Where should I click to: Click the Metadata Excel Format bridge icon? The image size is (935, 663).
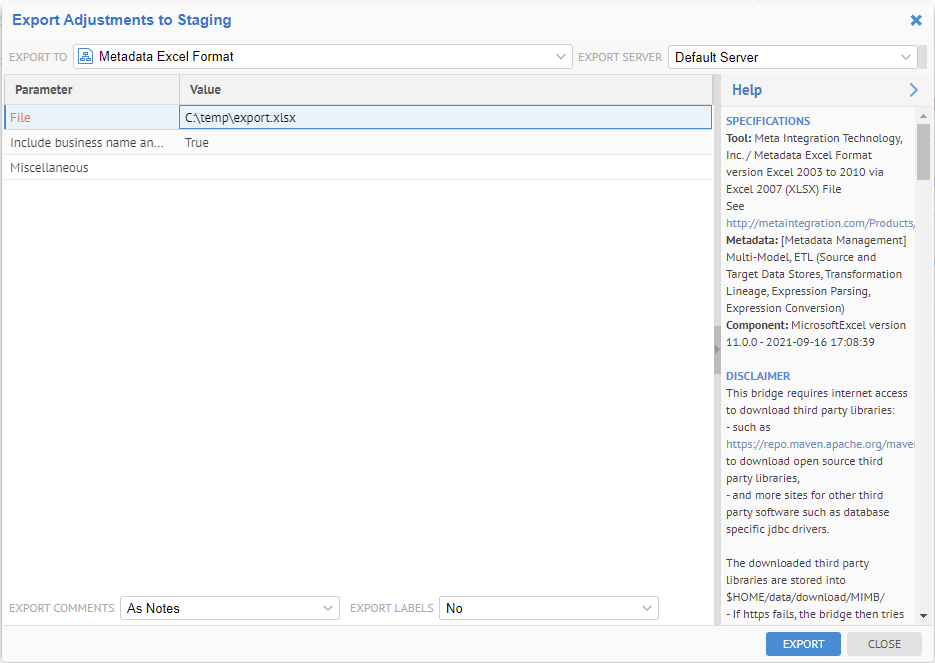click(87, 57)
